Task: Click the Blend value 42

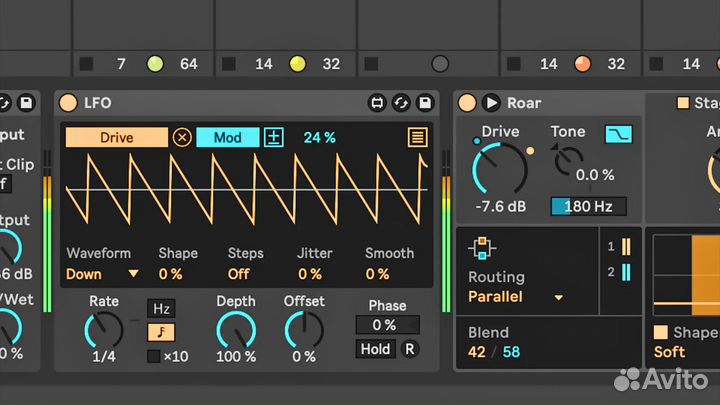Action: click(477, 352)
